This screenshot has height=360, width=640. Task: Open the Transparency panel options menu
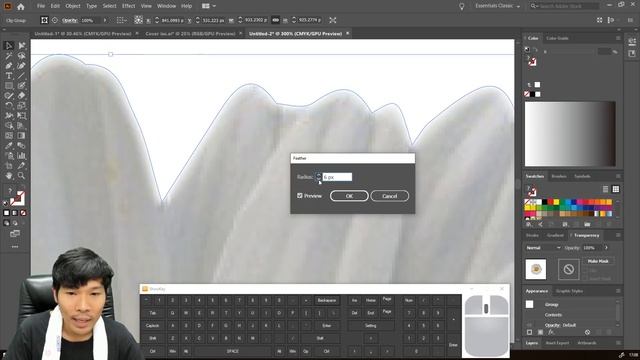pyautogui.click(x=618, y=236)
